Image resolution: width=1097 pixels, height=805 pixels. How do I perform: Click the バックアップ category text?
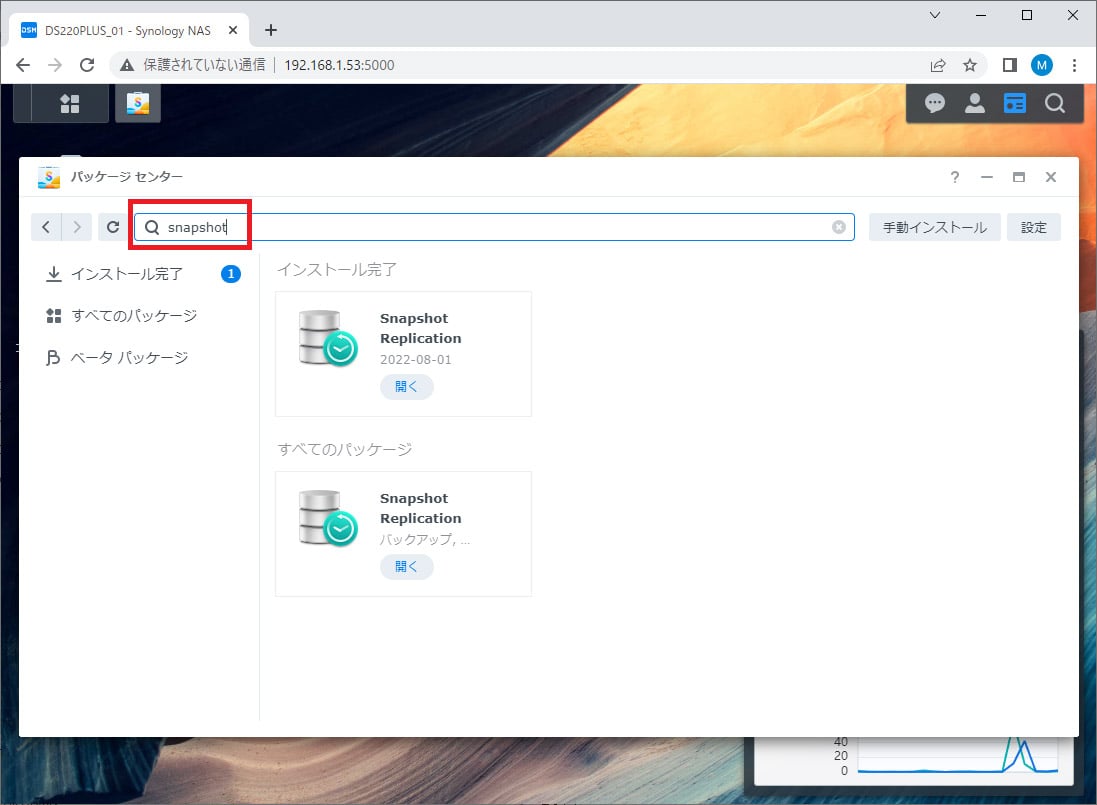[425, 539]
